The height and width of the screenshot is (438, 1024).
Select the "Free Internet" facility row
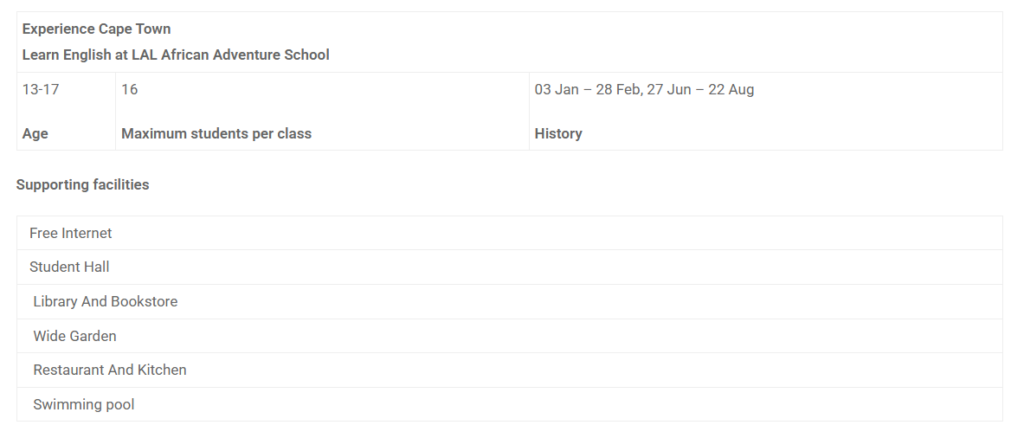[71, 233]
